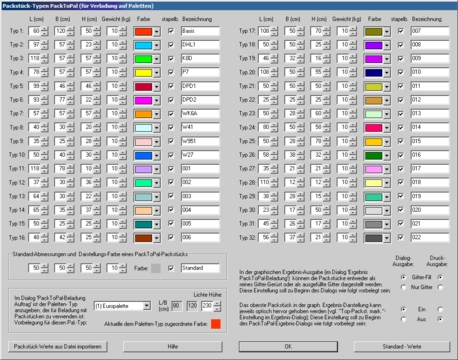Click the Typ 10 green-blue color box
This screenshot has height=360, width=458.
[143, 155]
